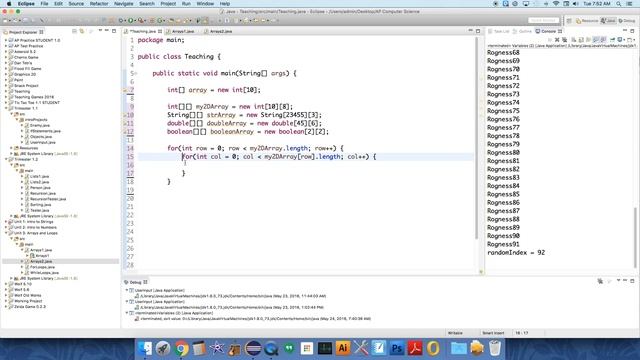Remove launch with console X icon
The height and width of the screenshot is (360, 640).
pos(557,40)
